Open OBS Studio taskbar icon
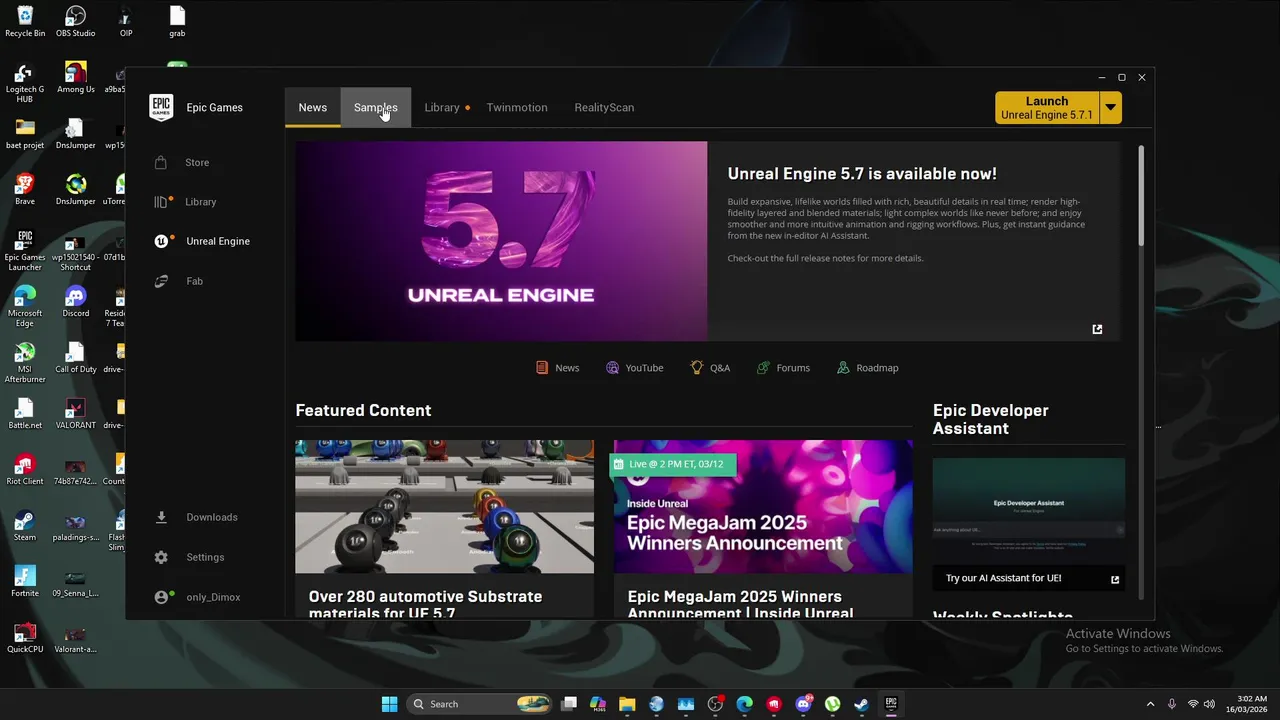This screenshot has width=1280, height=720. click(x=715, y=704)
